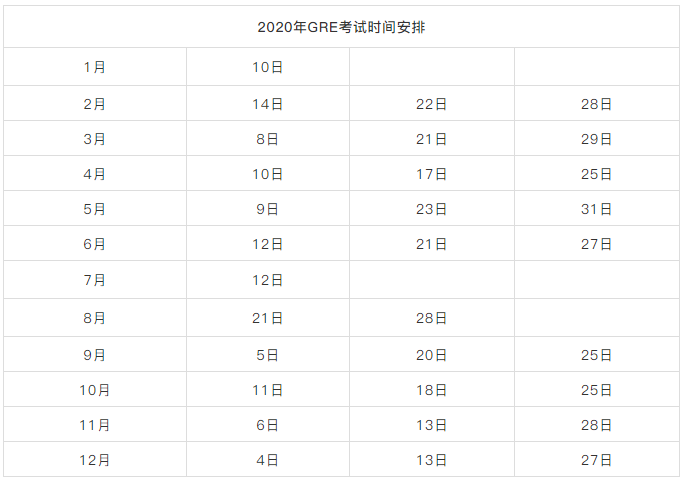
Task: Select the 17日 cell in the 4月 row
Action: point(432,173)
